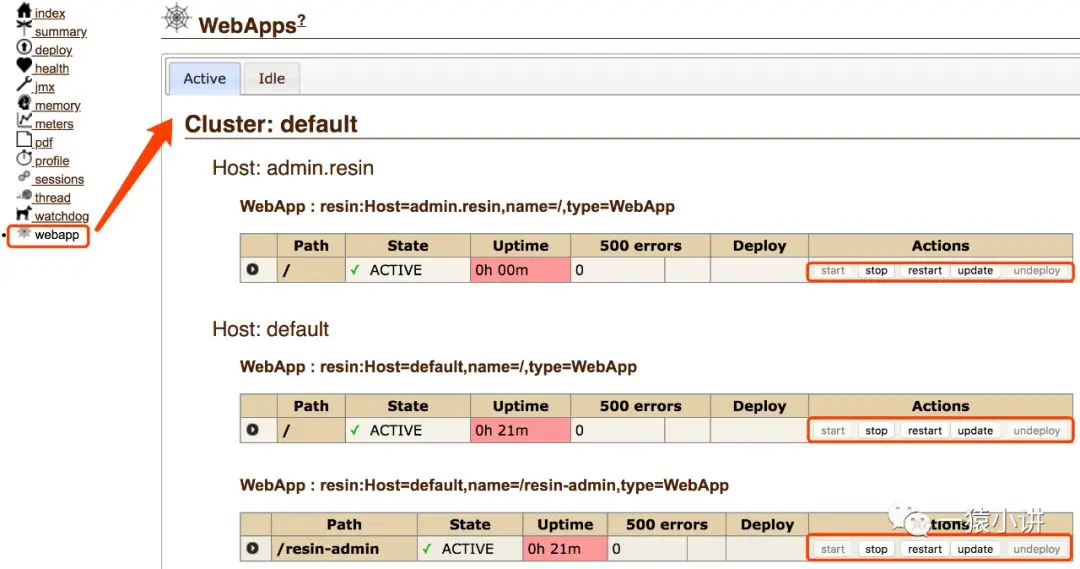Open the pdf link
1080x569 pixels.
43,143
